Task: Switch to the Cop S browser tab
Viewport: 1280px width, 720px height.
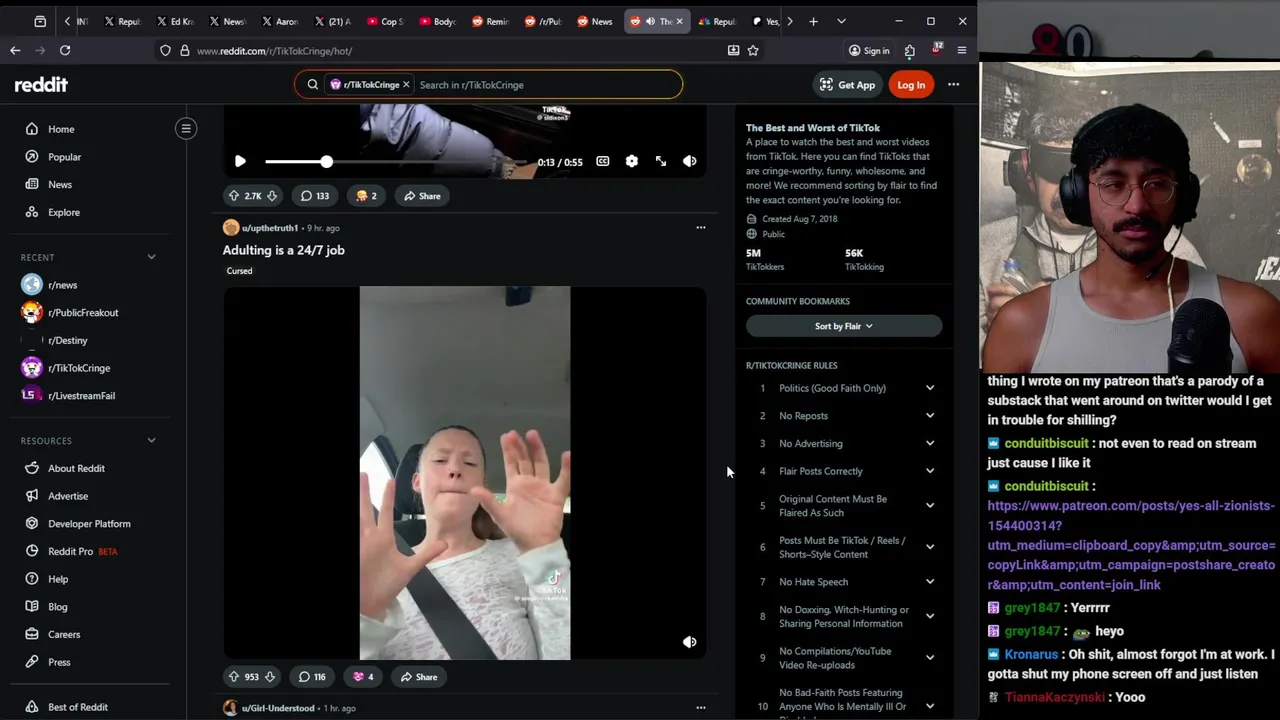Action: (x=385, y=21)
